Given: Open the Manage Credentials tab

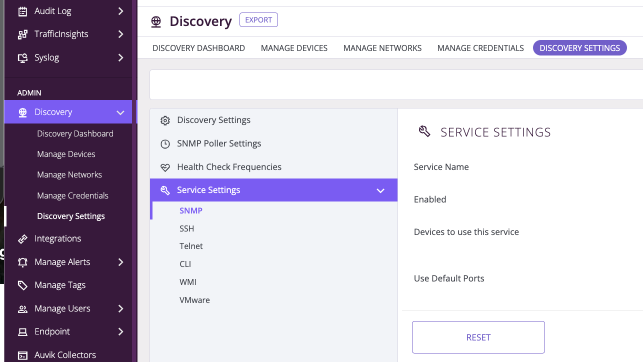Looking at the screenshot, I should point(480,48).
